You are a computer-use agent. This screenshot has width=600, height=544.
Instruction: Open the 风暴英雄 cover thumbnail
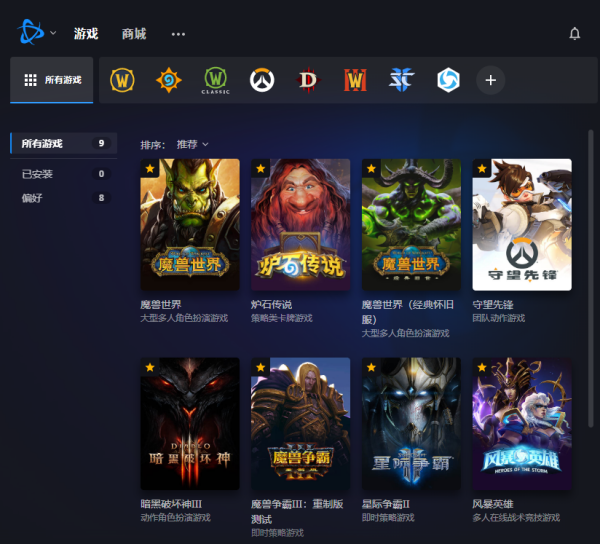[x=522, y=424]
